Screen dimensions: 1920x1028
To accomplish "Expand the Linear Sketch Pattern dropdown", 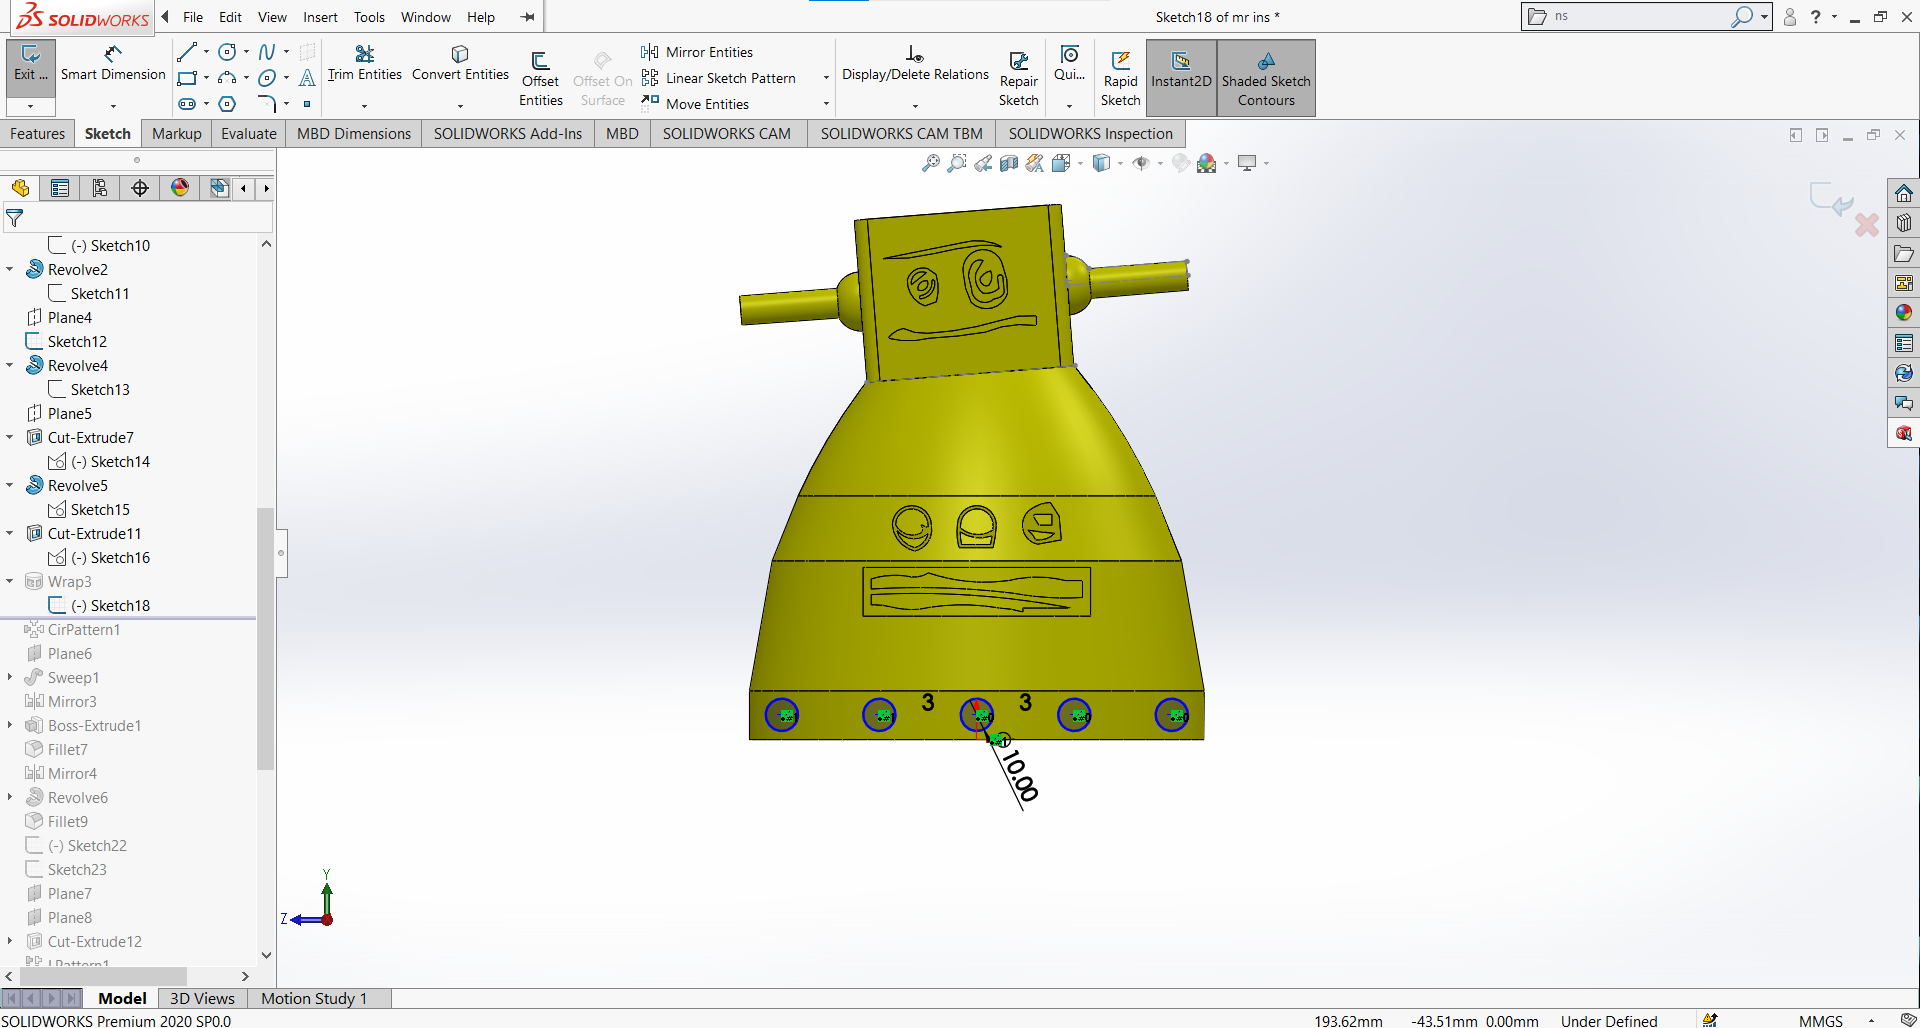I will coord(826,78).
